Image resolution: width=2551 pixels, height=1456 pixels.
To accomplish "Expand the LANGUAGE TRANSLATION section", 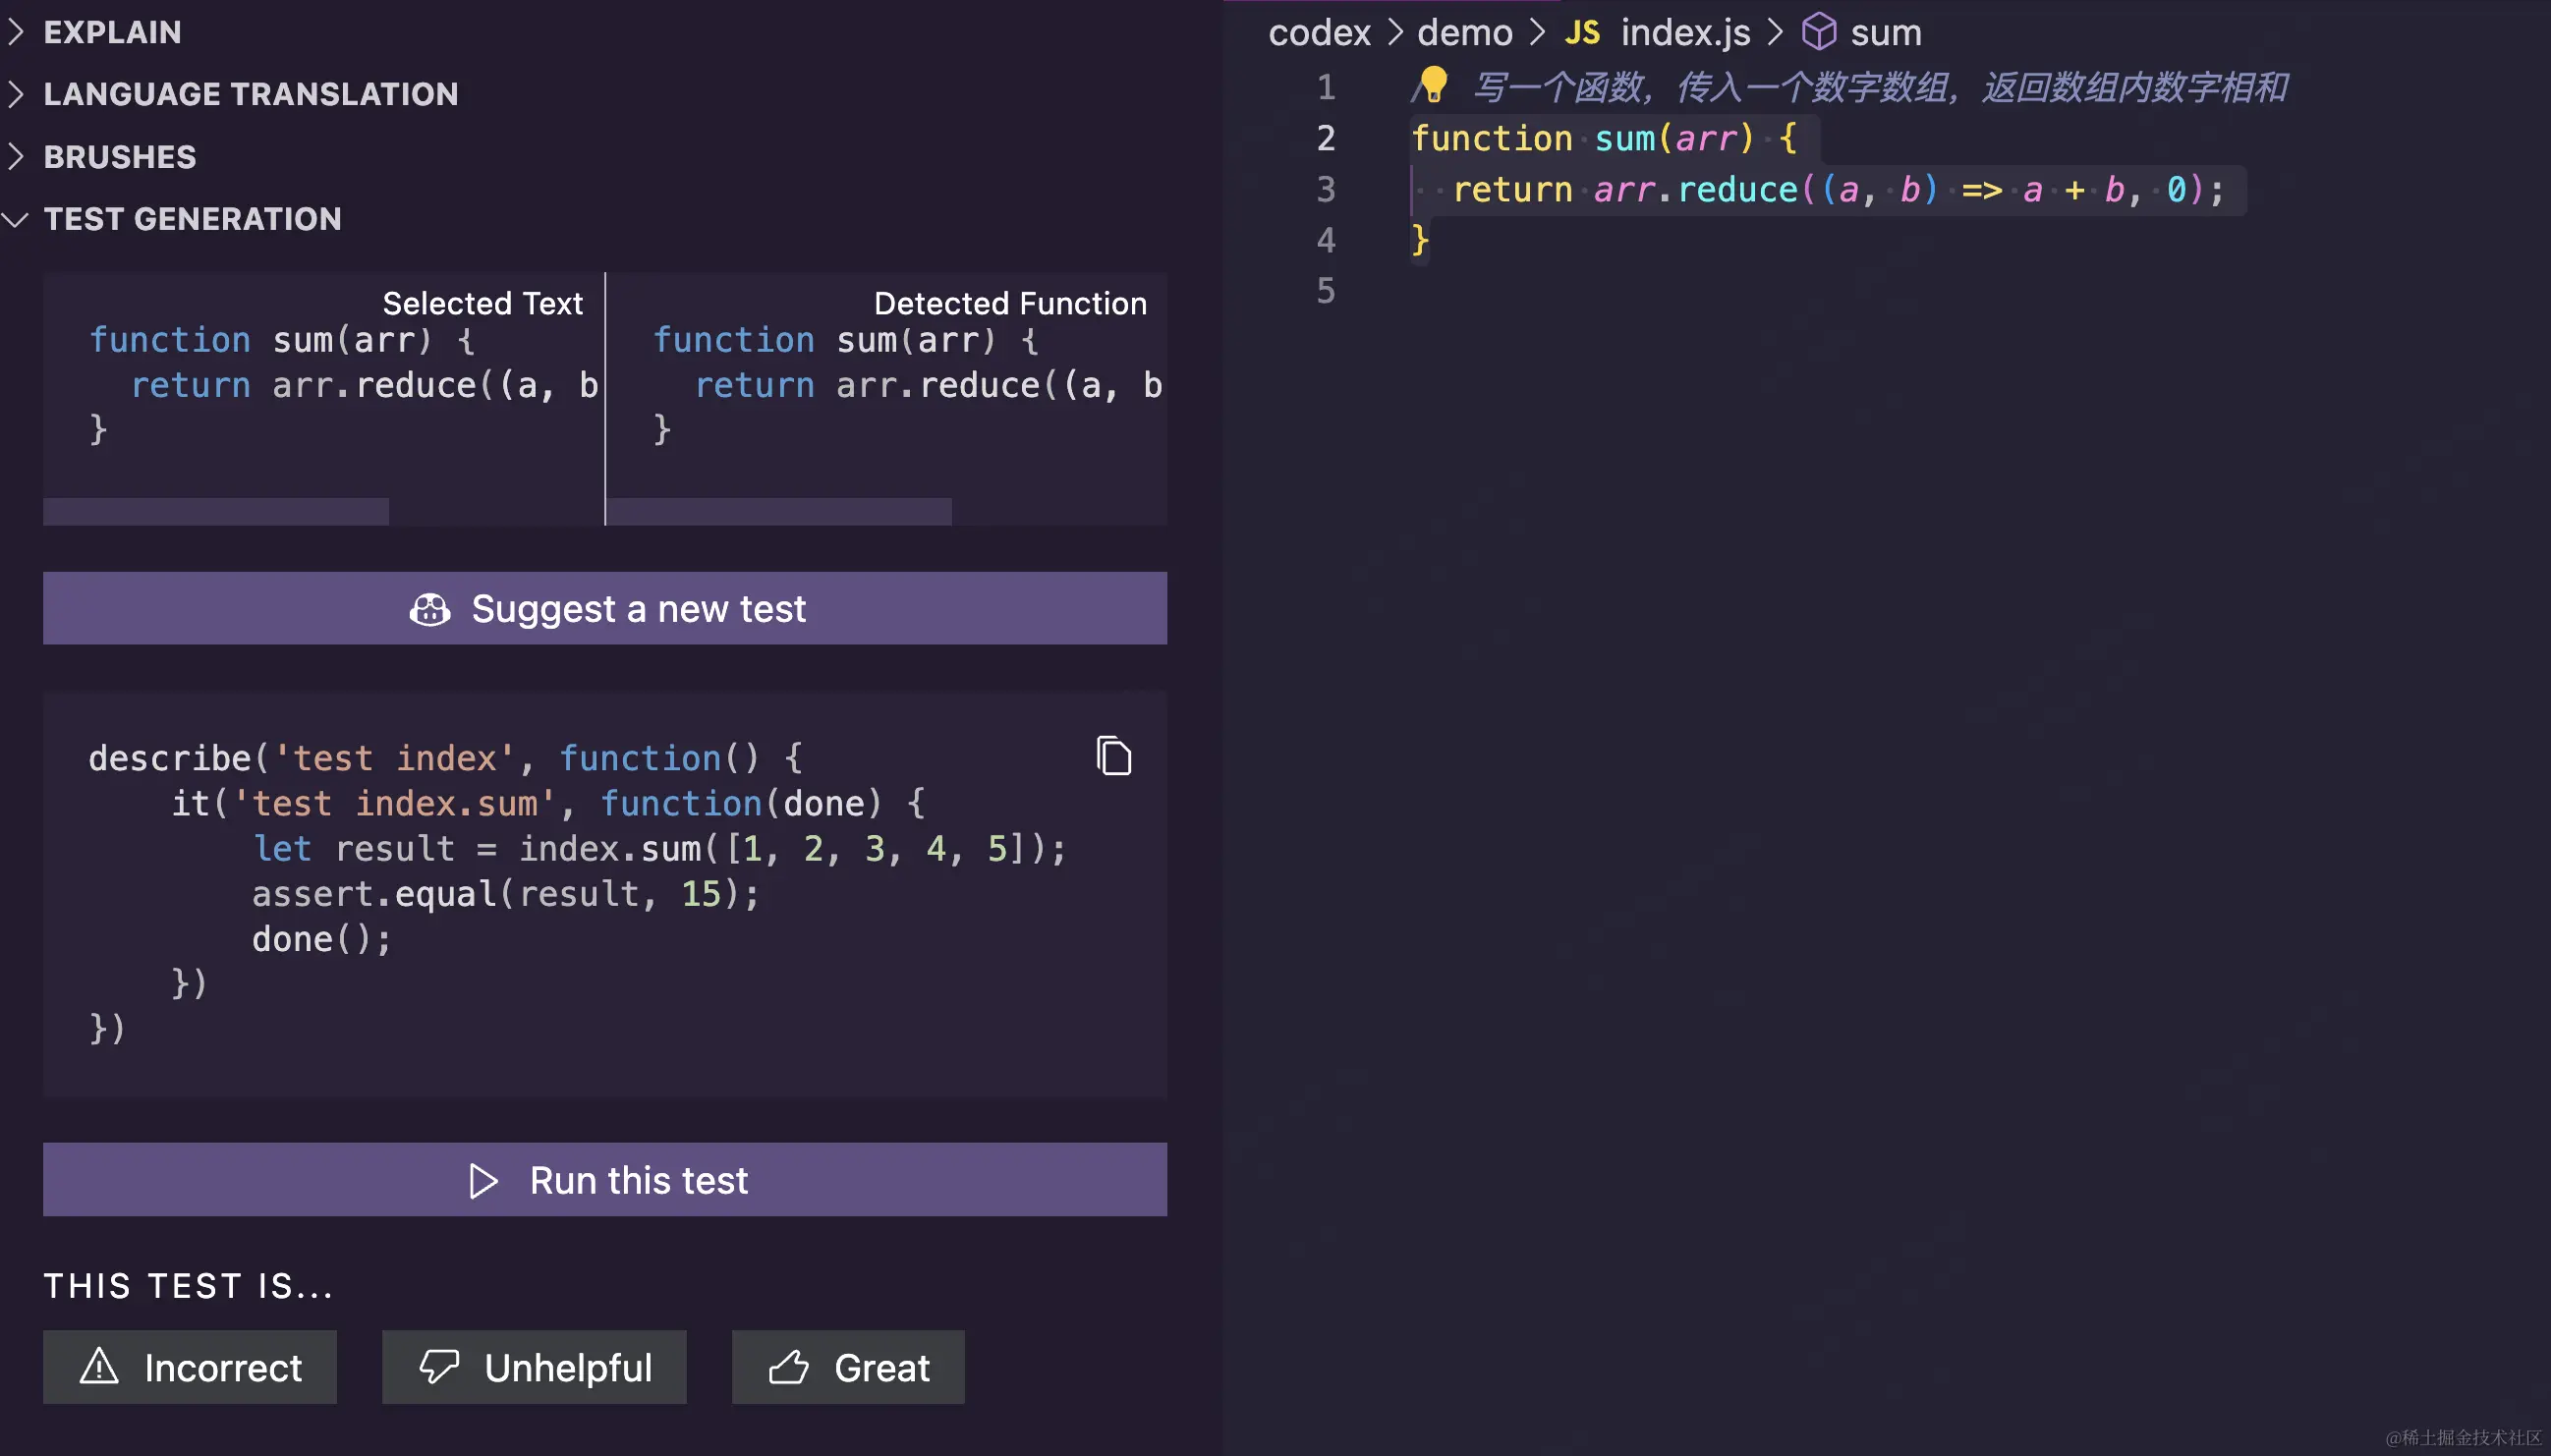I will pos(250,94).
